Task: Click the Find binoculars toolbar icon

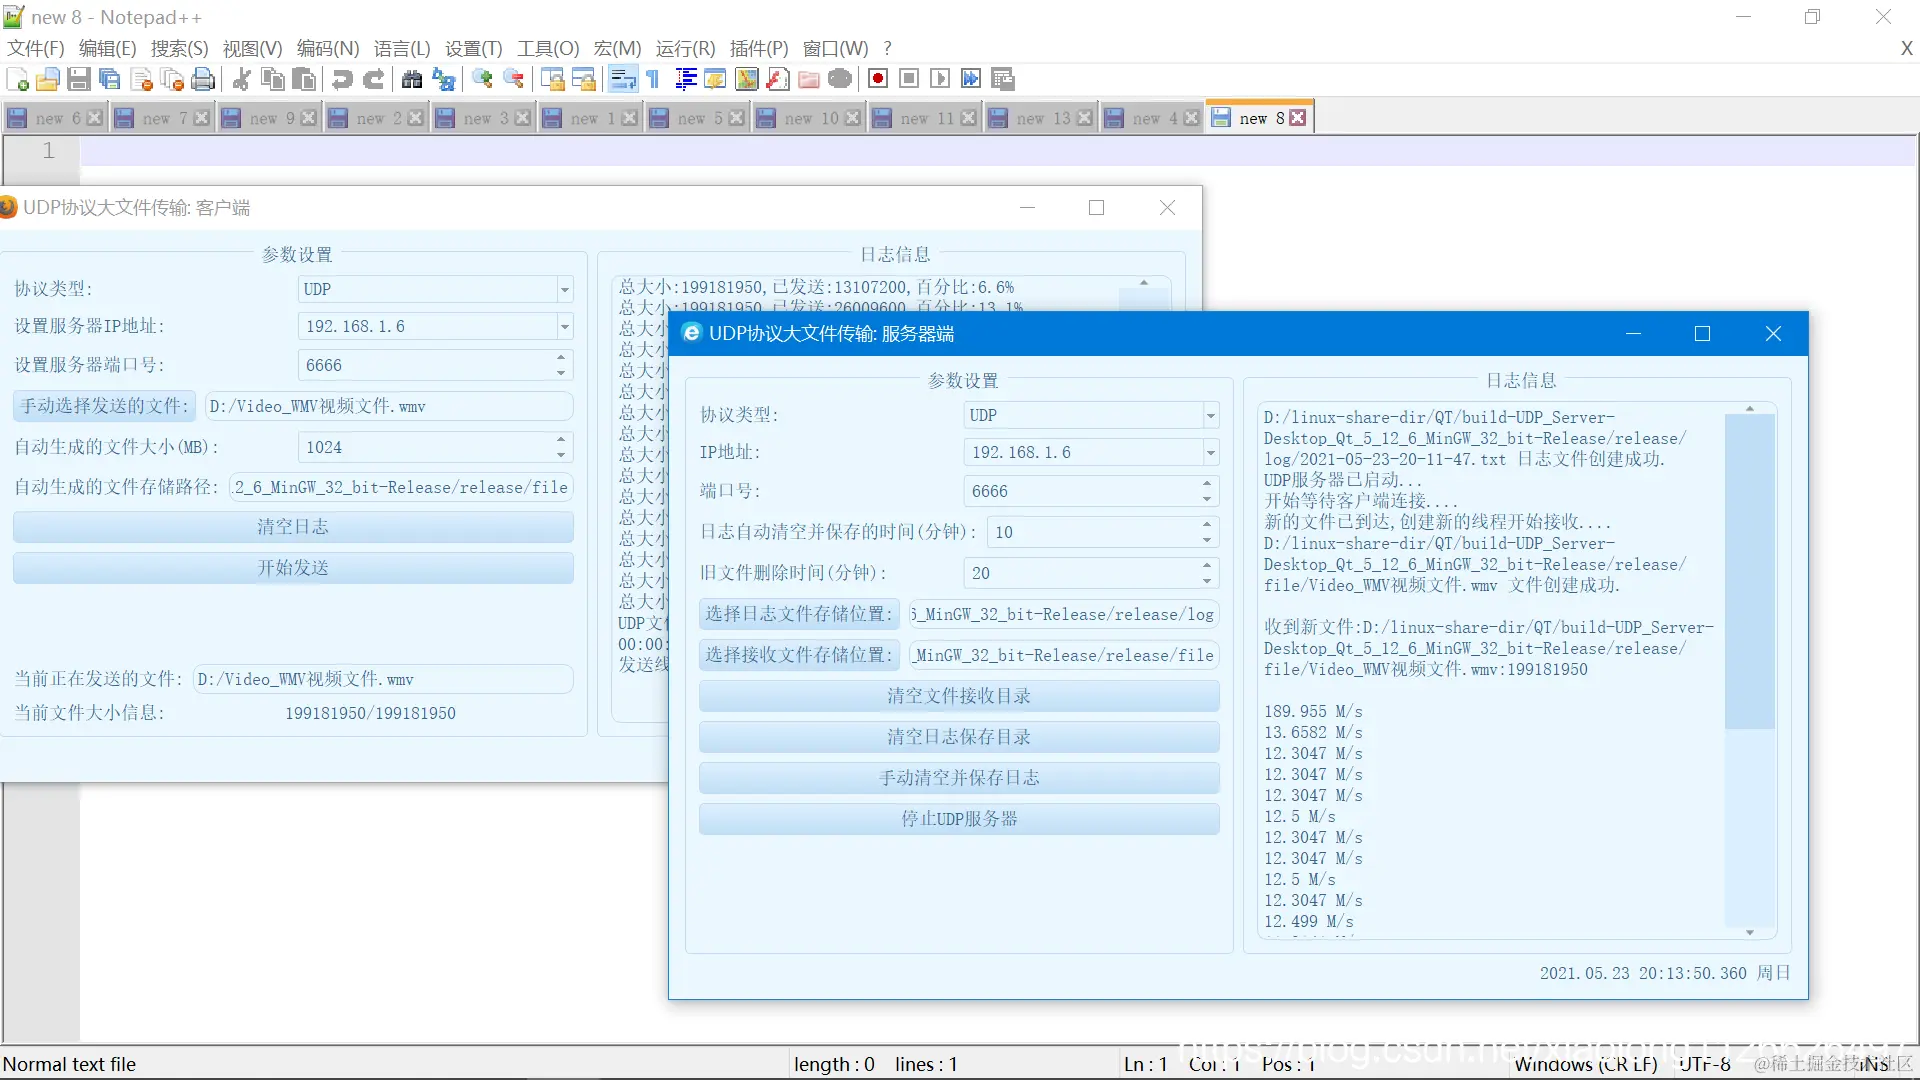Action: 411,79
